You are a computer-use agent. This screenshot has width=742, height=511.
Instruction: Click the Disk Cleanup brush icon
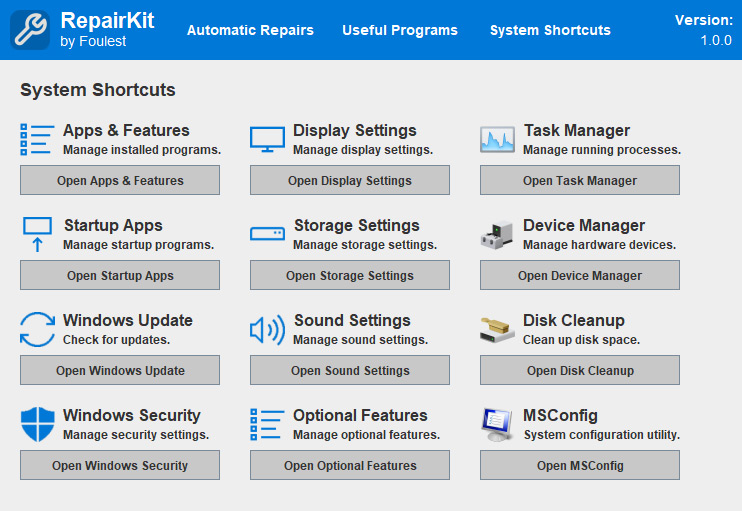(x=497, y=330)
